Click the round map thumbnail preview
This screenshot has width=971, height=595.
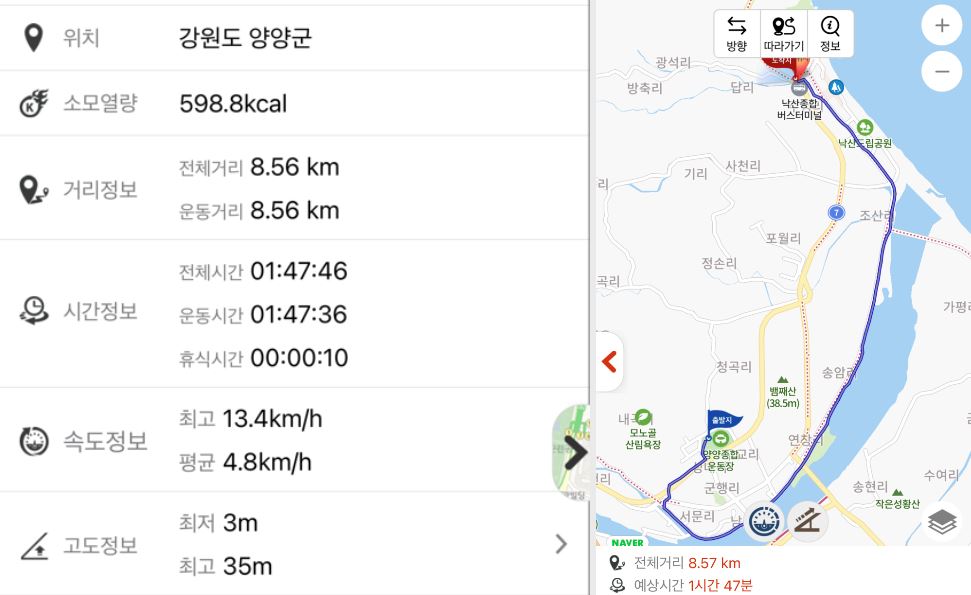click(569, 452)
